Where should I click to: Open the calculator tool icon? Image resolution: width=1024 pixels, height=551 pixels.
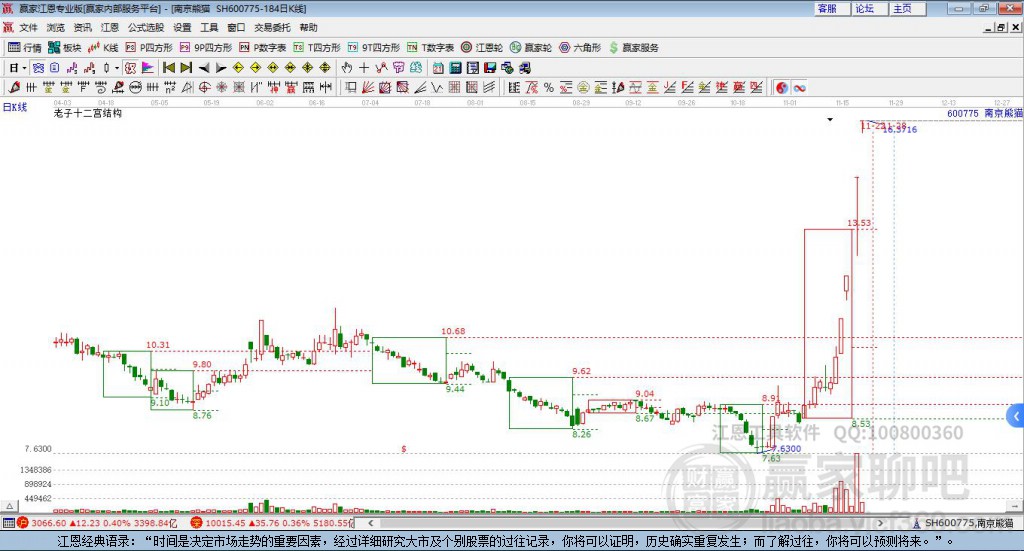(455, 68)
